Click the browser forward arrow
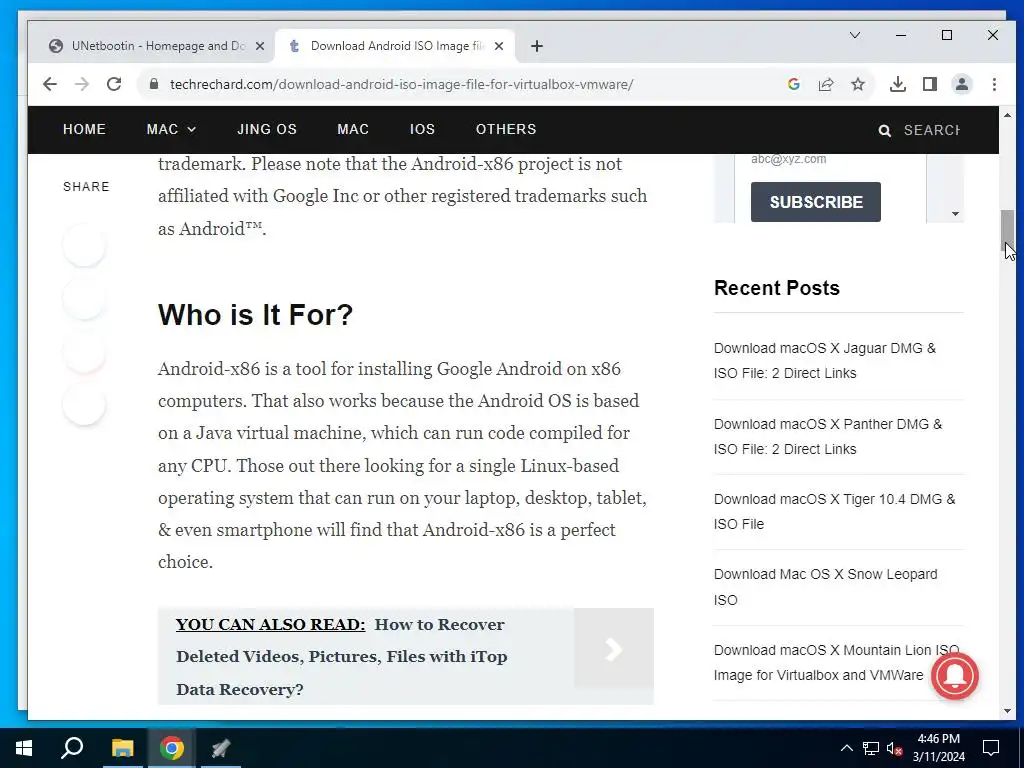Viewport: 1024px width, 768px height. click(x=82, y=84)
